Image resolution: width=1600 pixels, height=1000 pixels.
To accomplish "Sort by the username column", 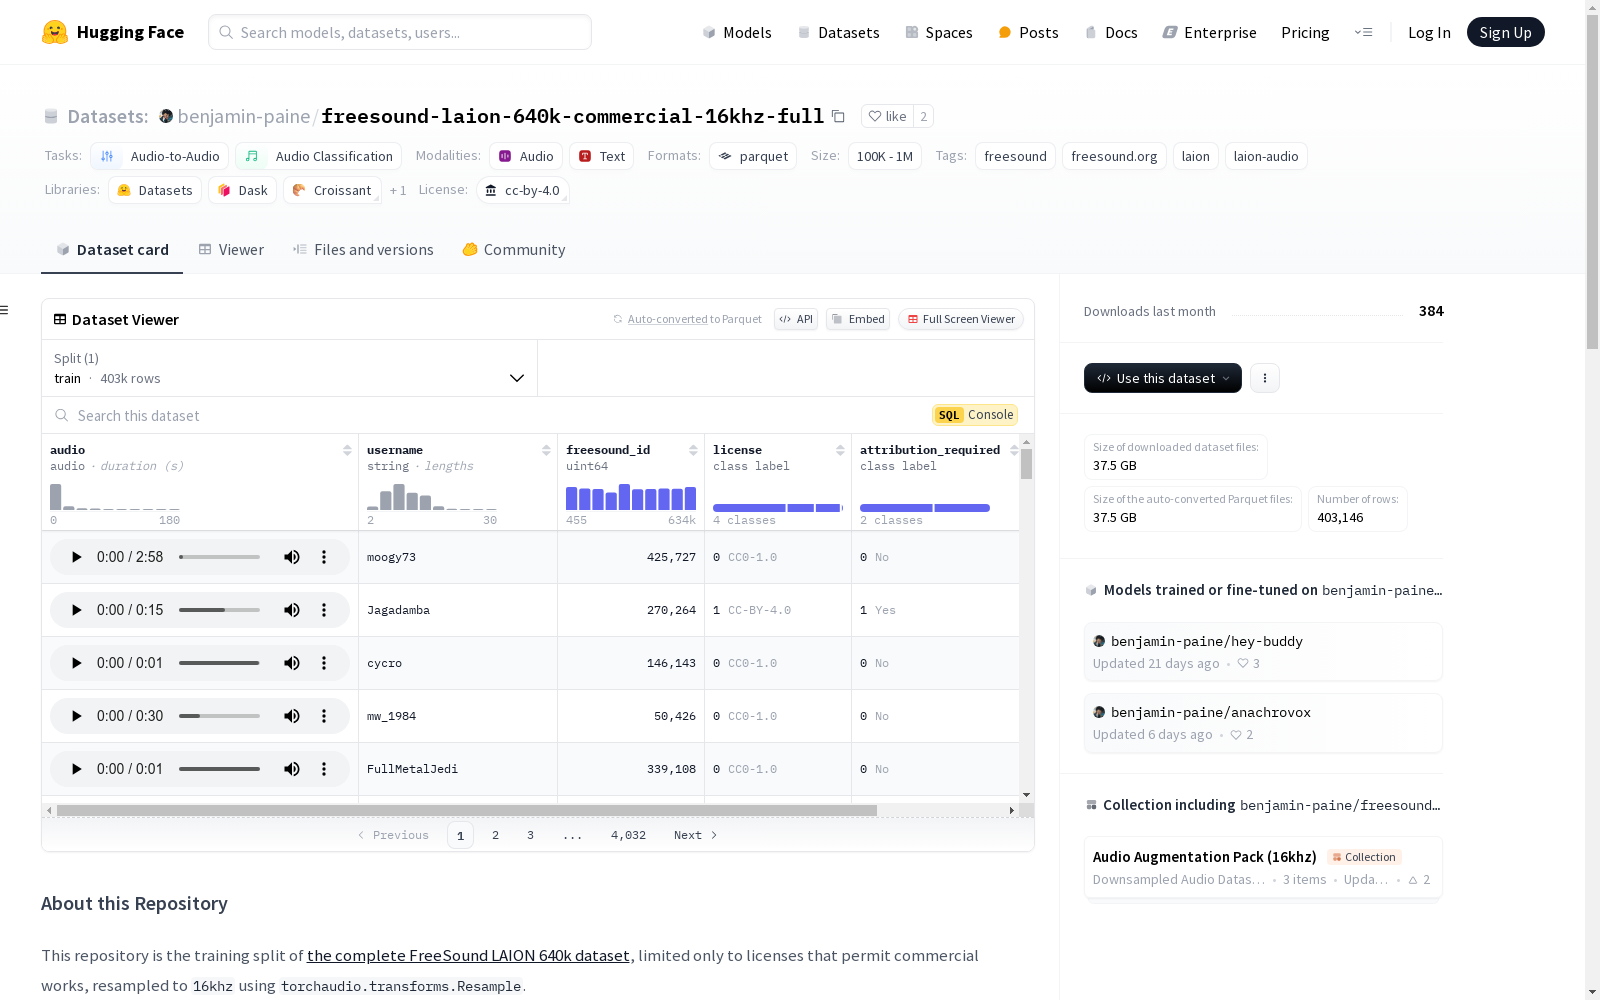I will pyautogui.click(x=546, y=450).
